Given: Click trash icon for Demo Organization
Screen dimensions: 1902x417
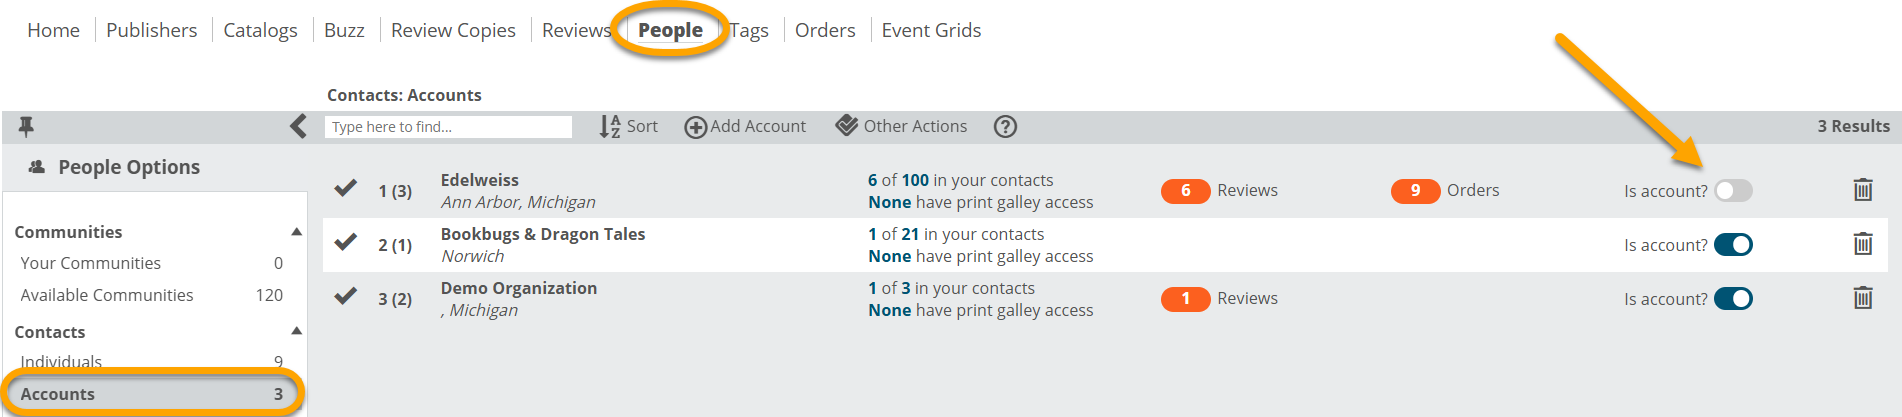Looking at the screenshot, I should tap(1862, 298).
